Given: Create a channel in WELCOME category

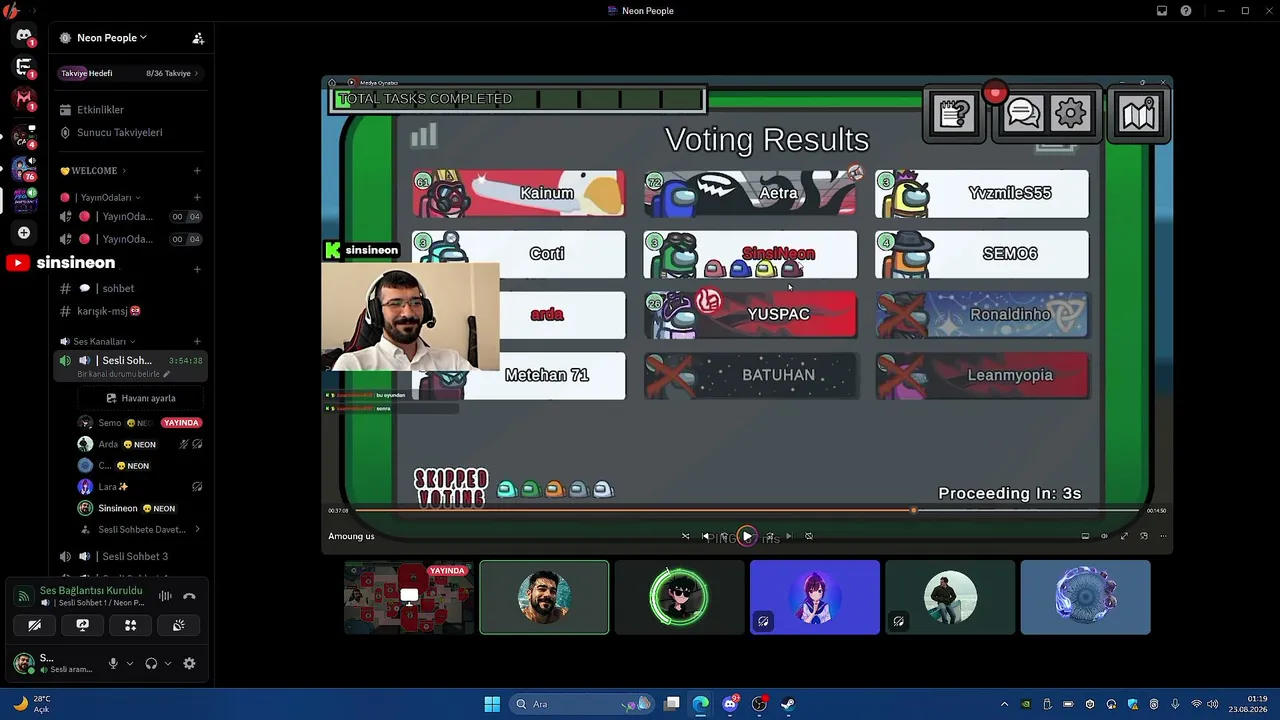Looking at the screenshot, I should pos(197,171).
